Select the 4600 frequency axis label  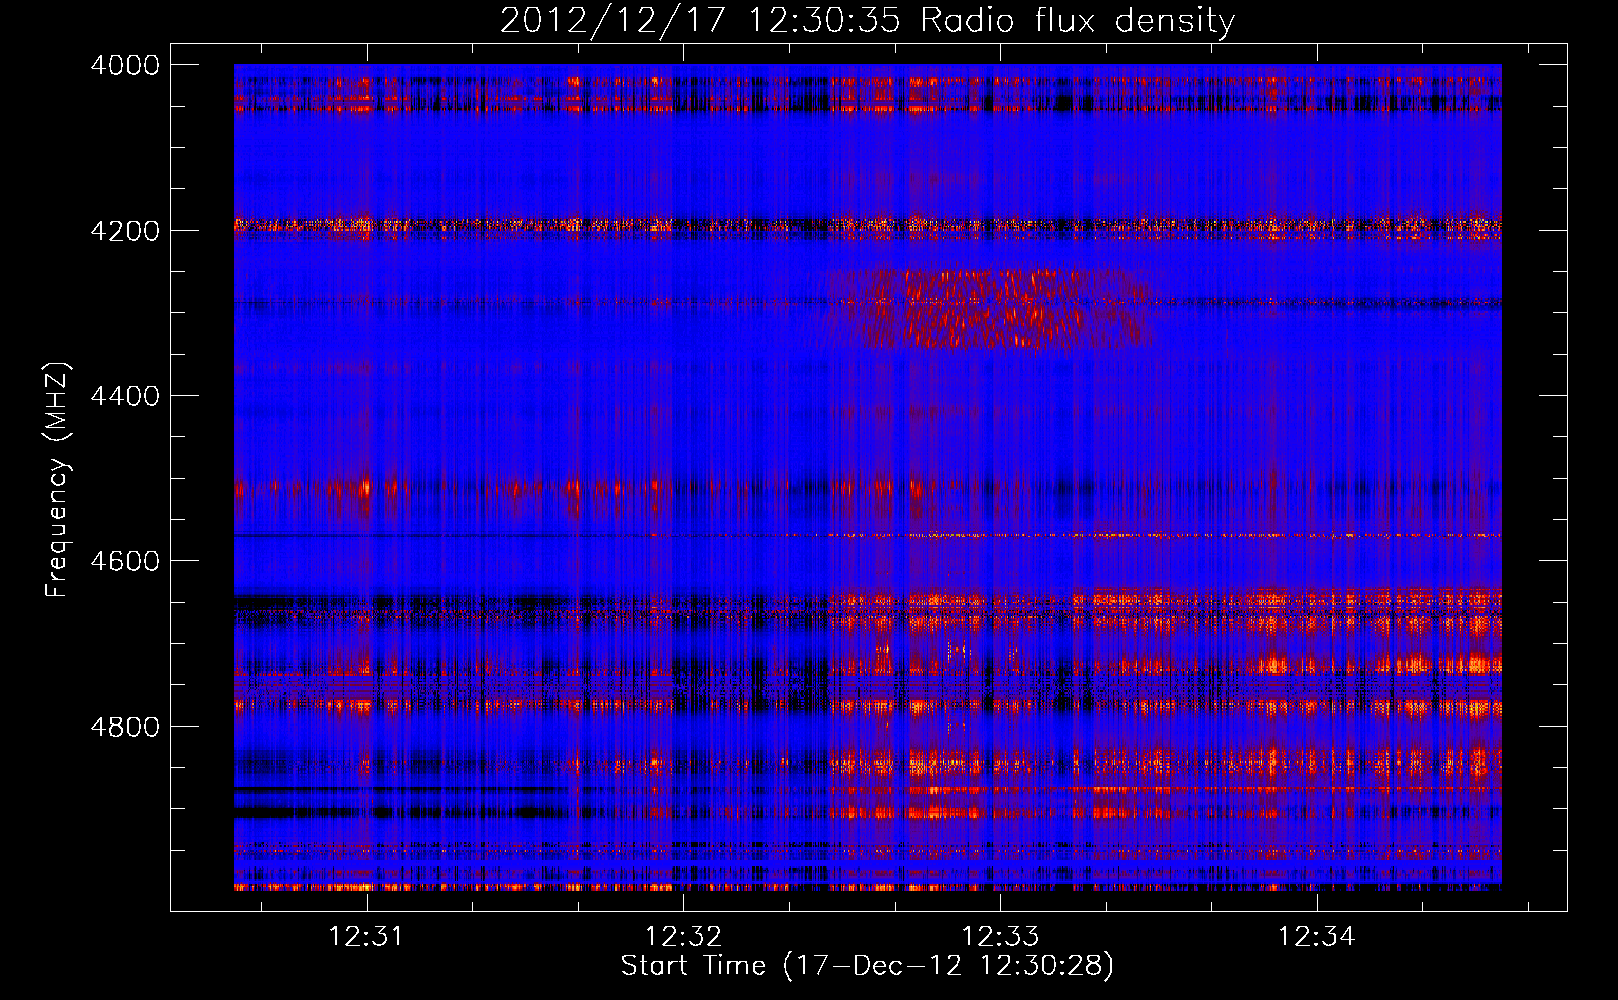[125, 561]
